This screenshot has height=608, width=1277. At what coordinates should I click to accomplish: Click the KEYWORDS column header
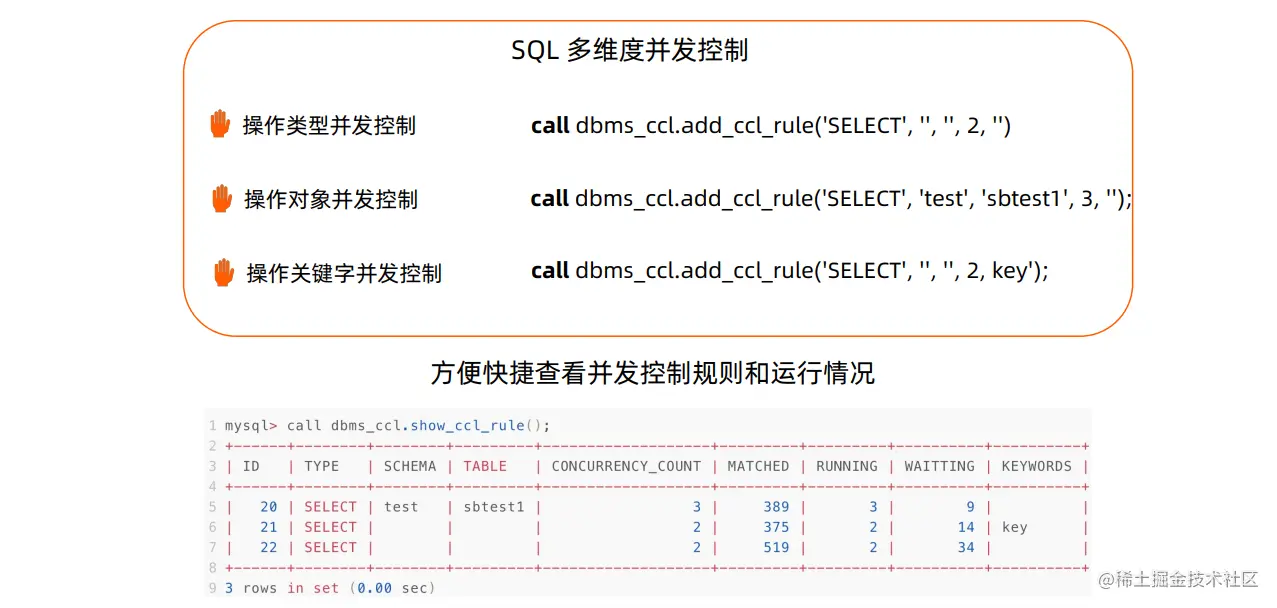tap(1036, 466)
